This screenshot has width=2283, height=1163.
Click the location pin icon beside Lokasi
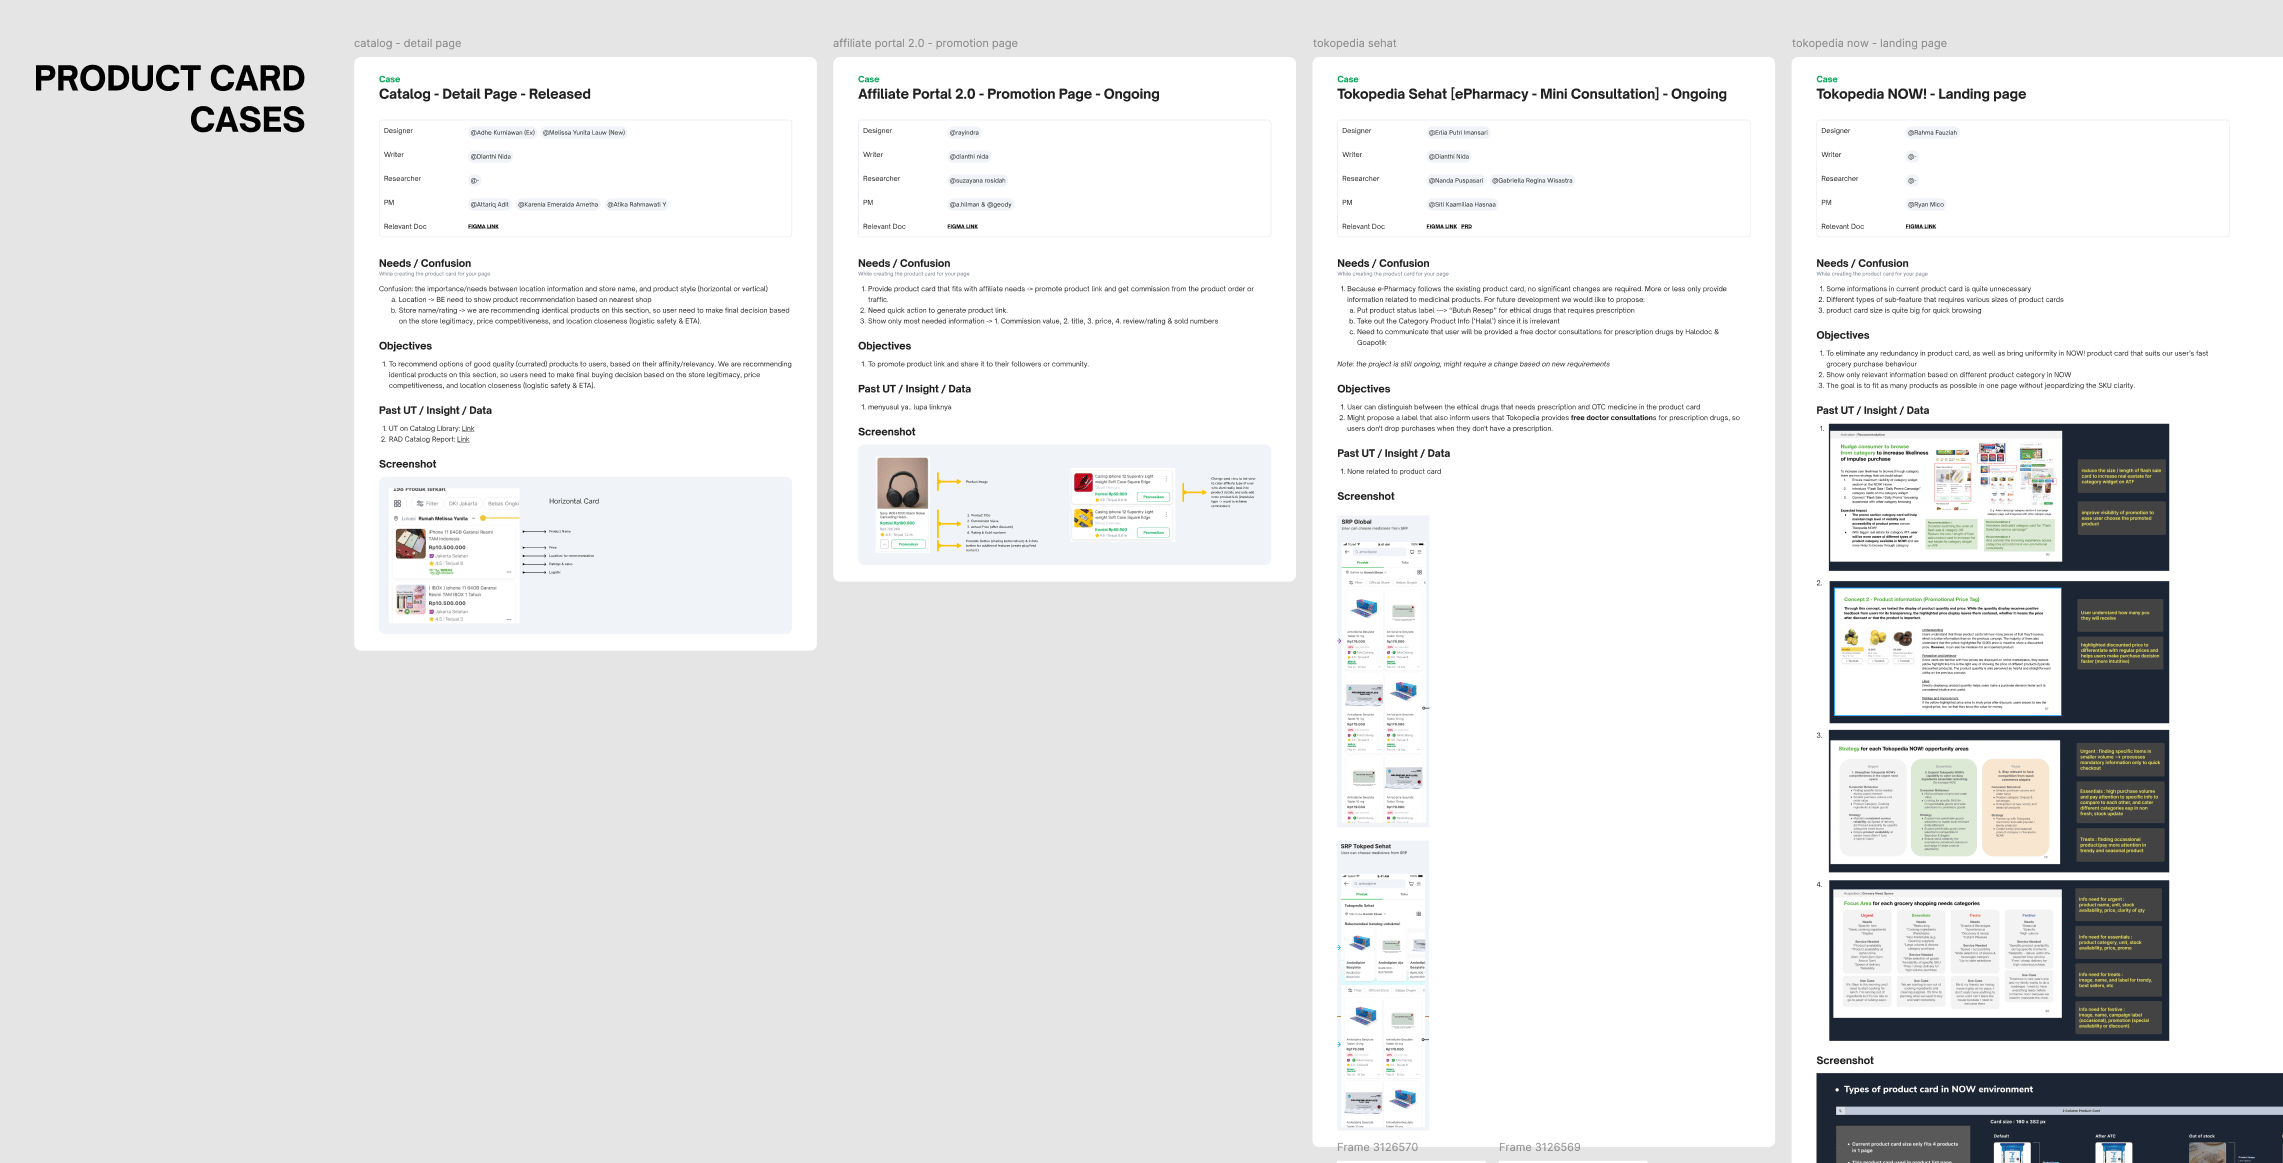396,519
